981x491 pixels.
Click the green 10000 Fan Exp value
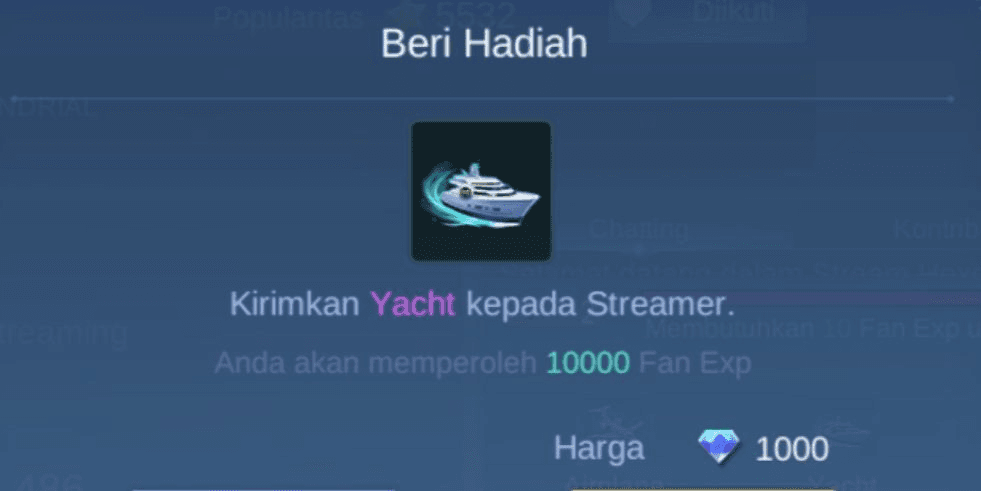[588, 363]
